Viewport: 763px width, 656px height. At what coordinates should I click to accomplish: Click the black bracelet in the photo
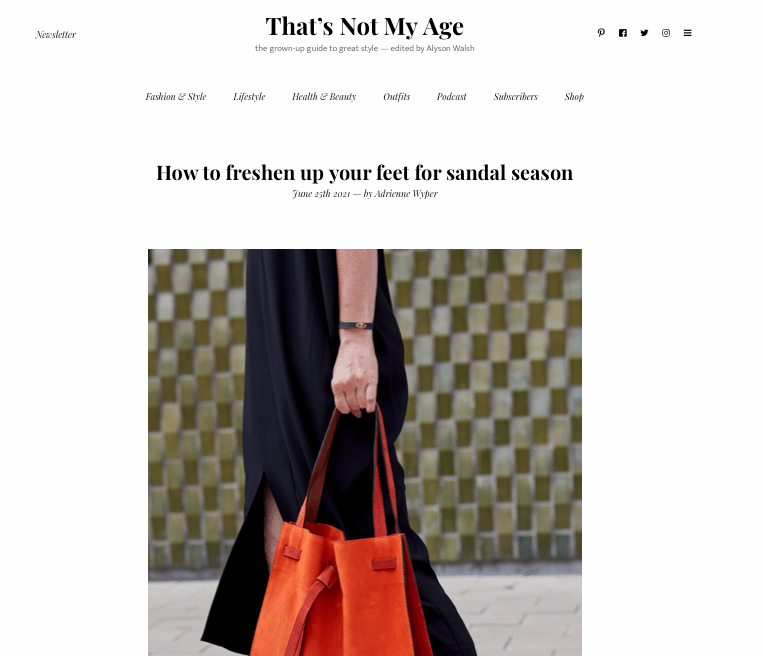[356, 326]
